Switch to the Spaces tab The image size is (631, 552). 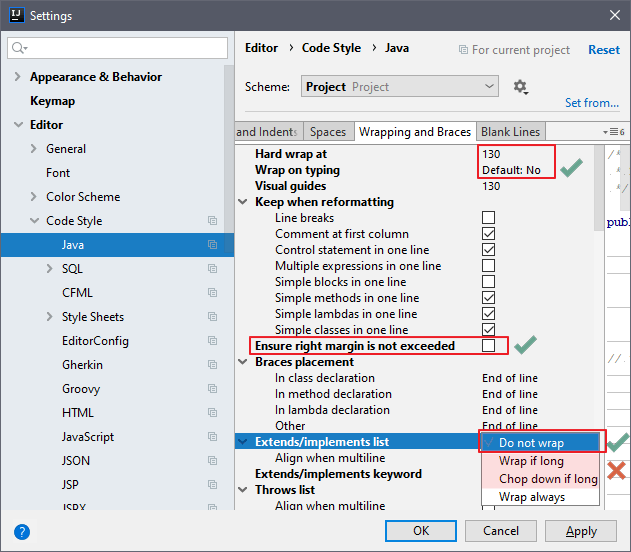(328, 132)
